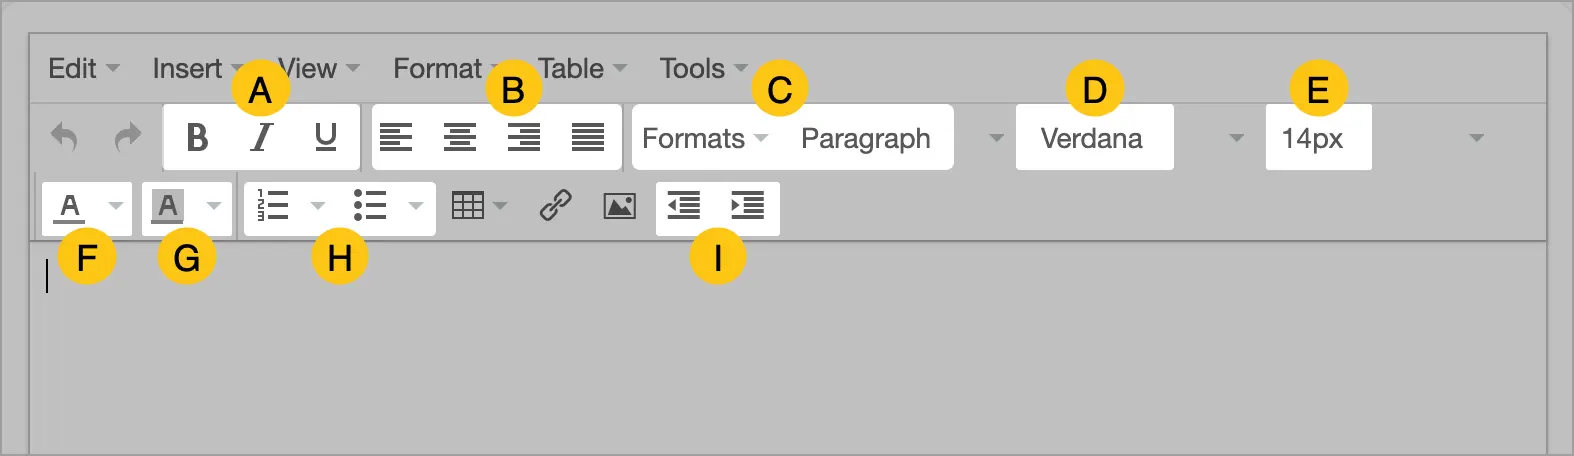The height and width of the screenshot is (456, 1574).
Task: Apply the text color button
Action: point(69,207)
